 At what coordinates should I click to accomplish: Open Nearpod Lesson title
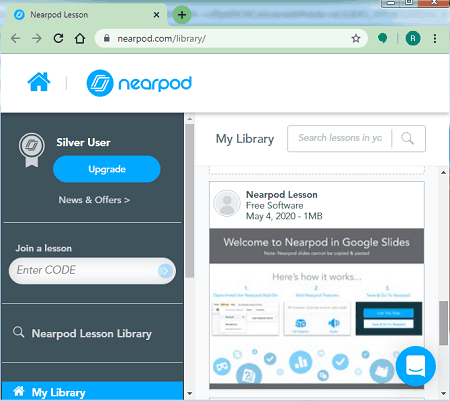[282, 195]
